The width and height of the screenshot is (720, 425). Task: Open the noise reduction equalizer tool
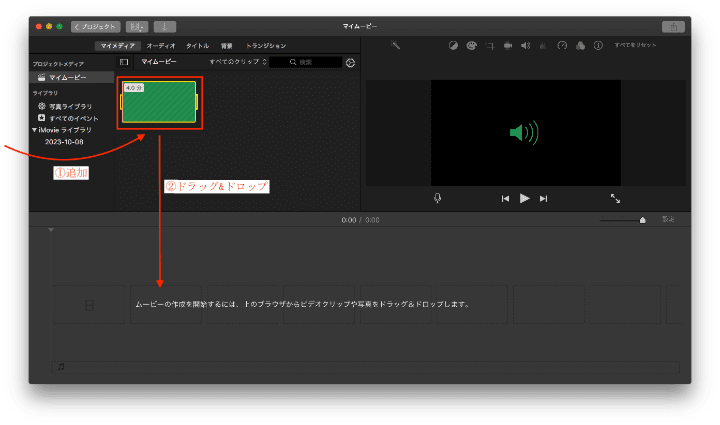pos(543,45)
